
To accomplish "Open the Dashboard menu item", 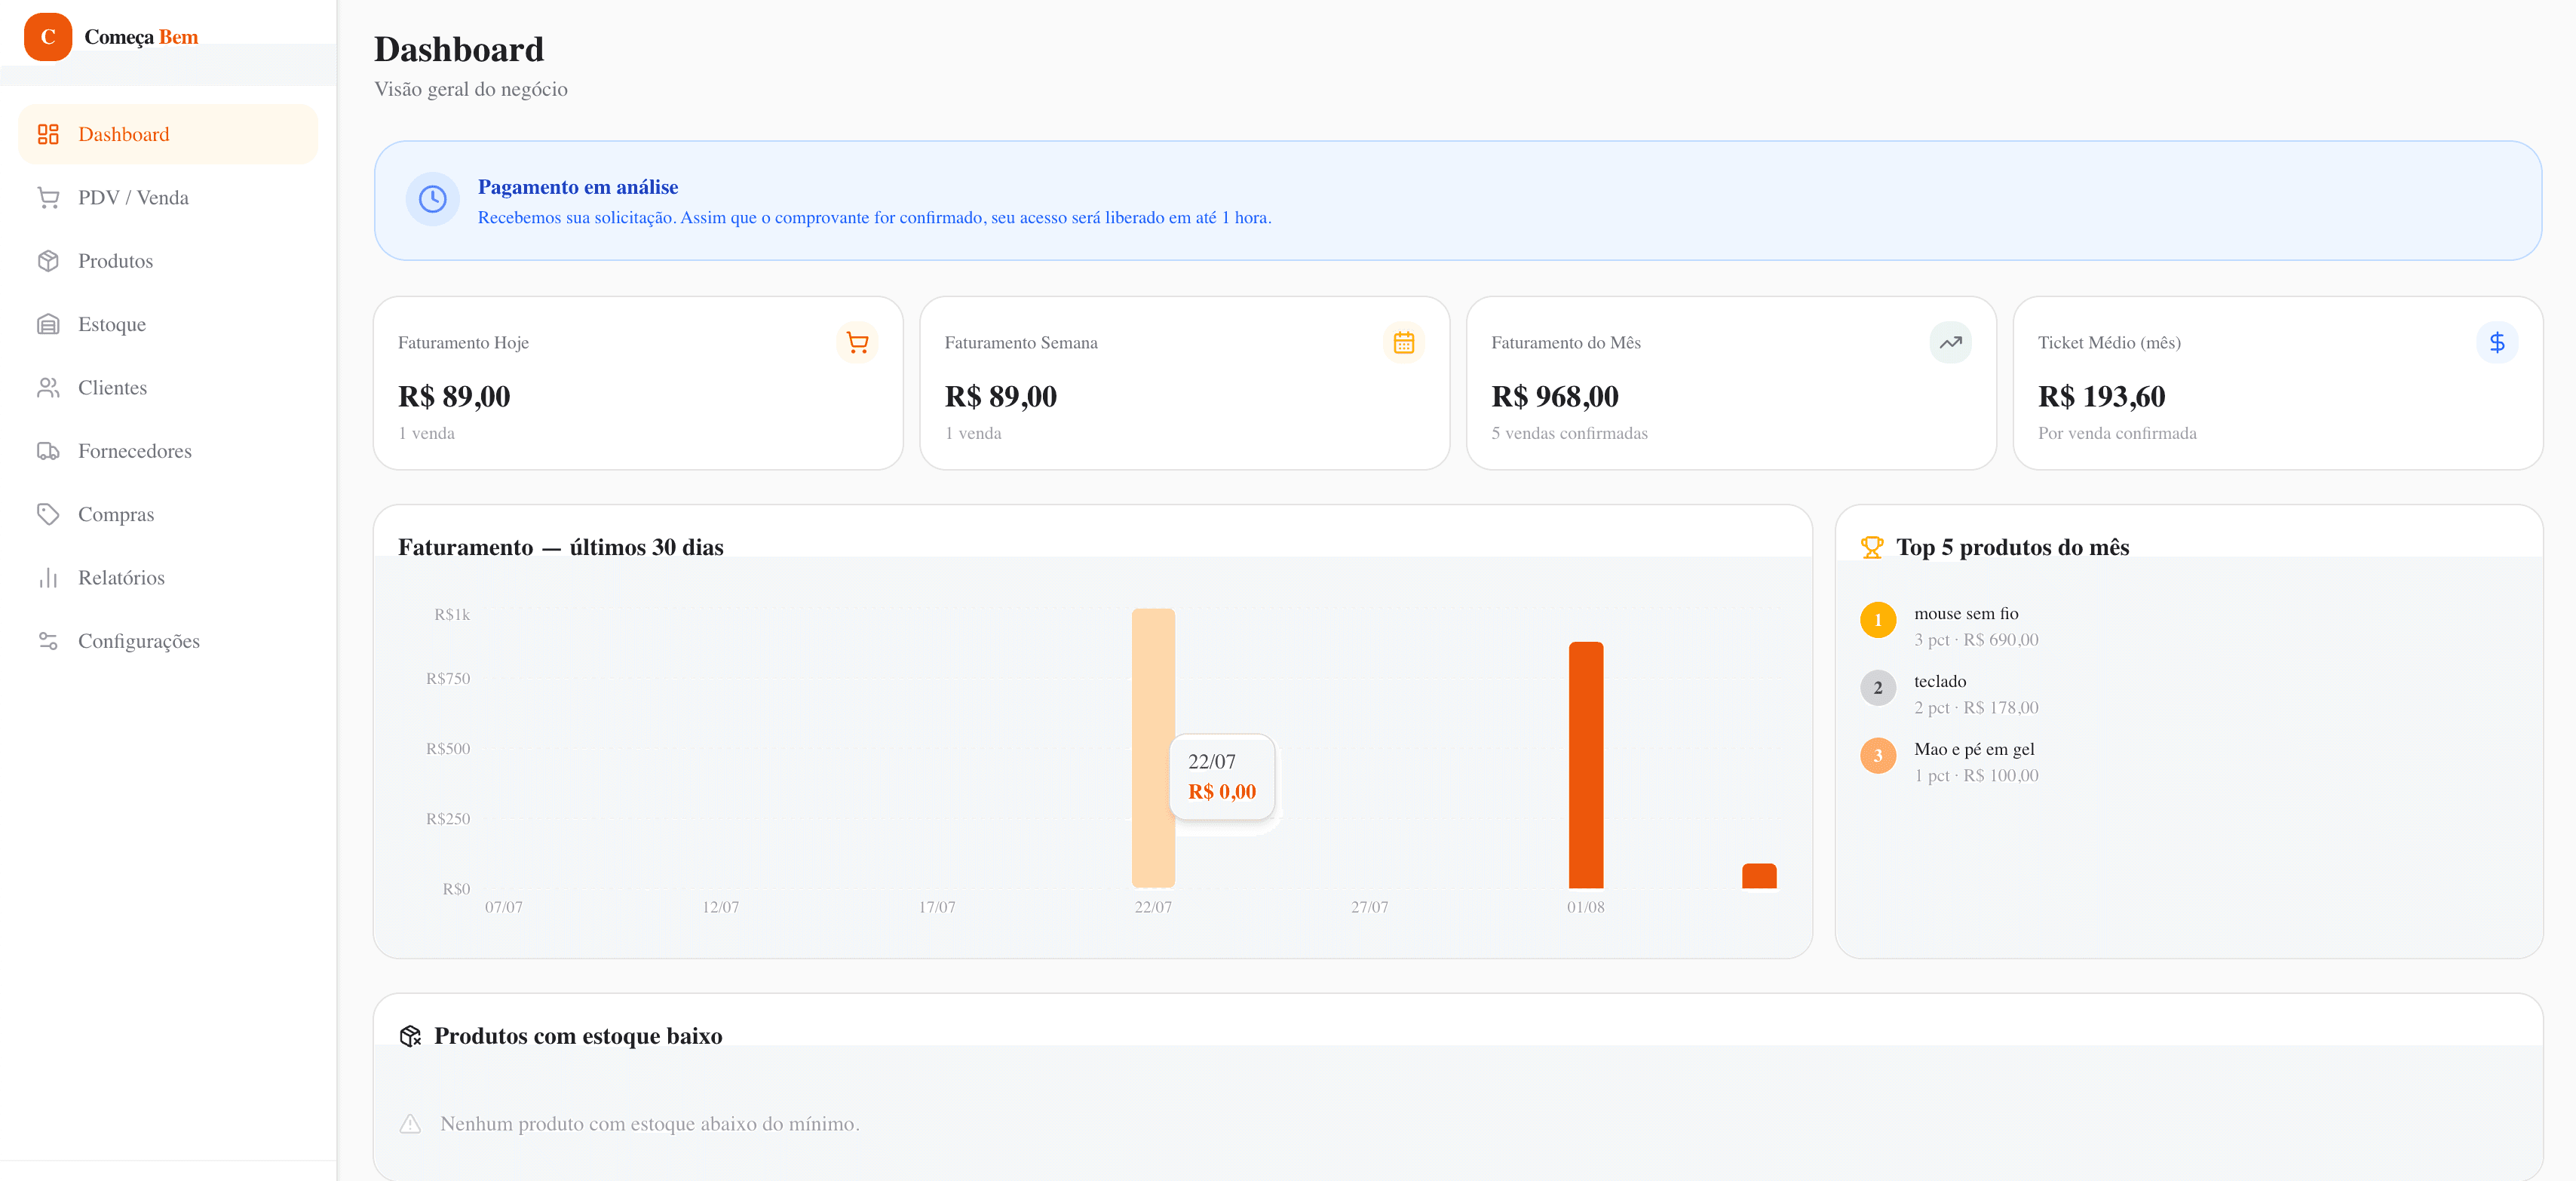I will pos(168,134).
